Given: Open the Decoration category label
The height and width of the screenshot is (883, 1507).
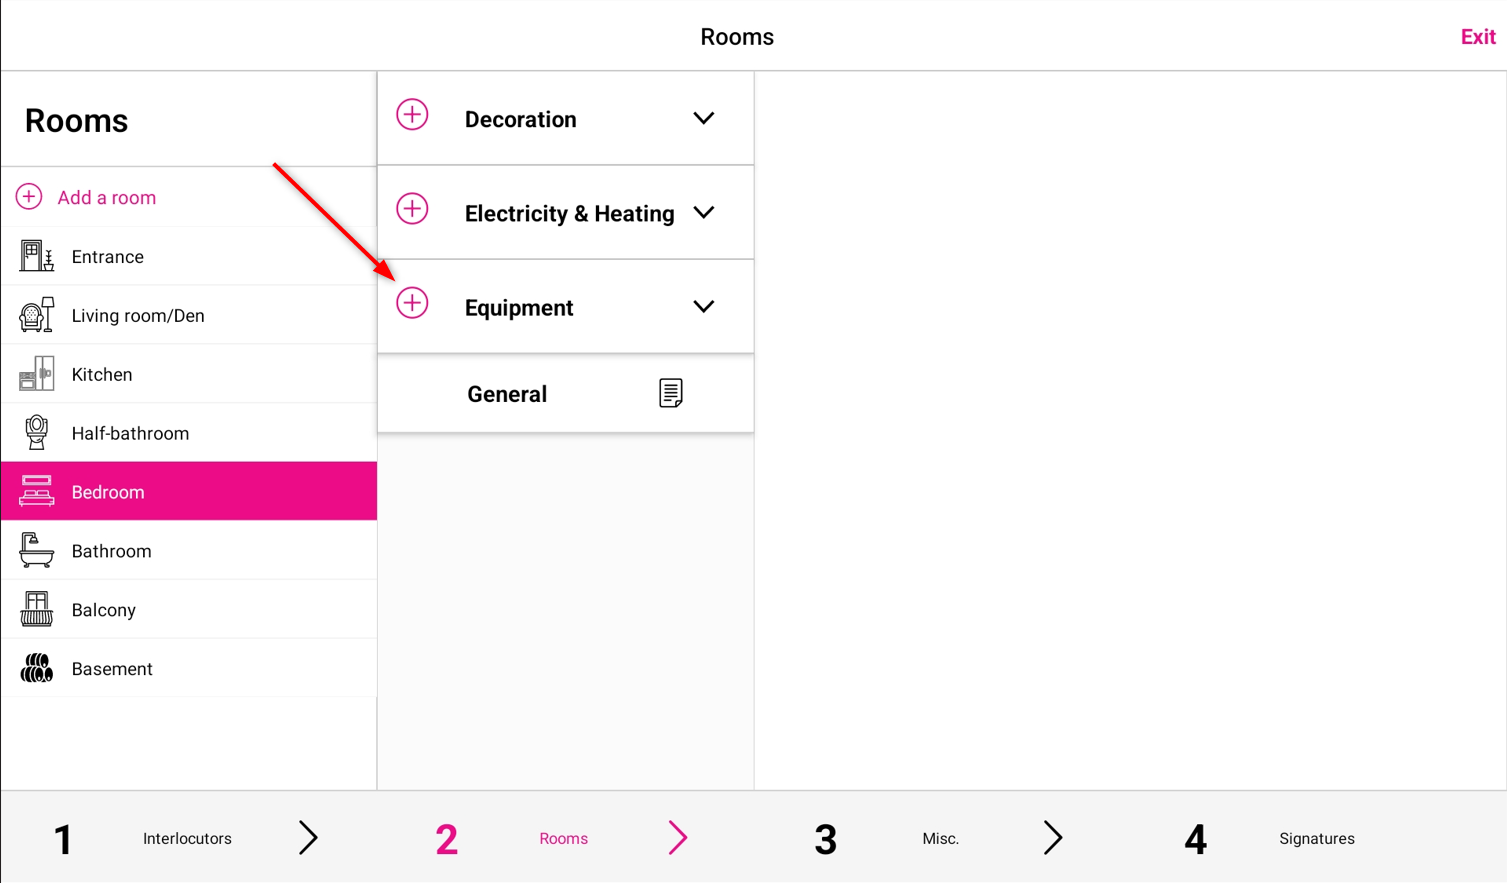Looking at the screenshot, I should [521, 119].
